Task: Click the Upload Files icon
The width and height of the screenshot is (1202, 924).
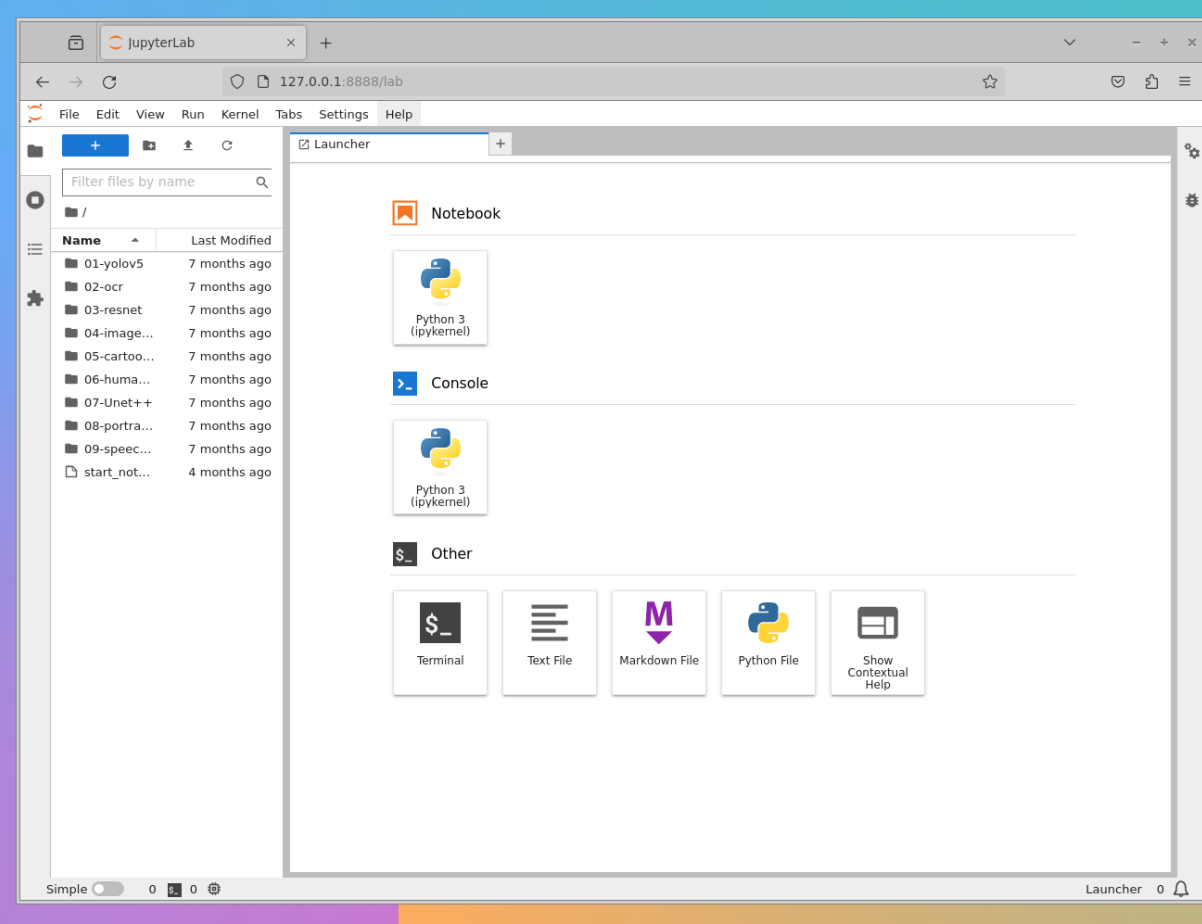Action: click(x=188, y=145)
